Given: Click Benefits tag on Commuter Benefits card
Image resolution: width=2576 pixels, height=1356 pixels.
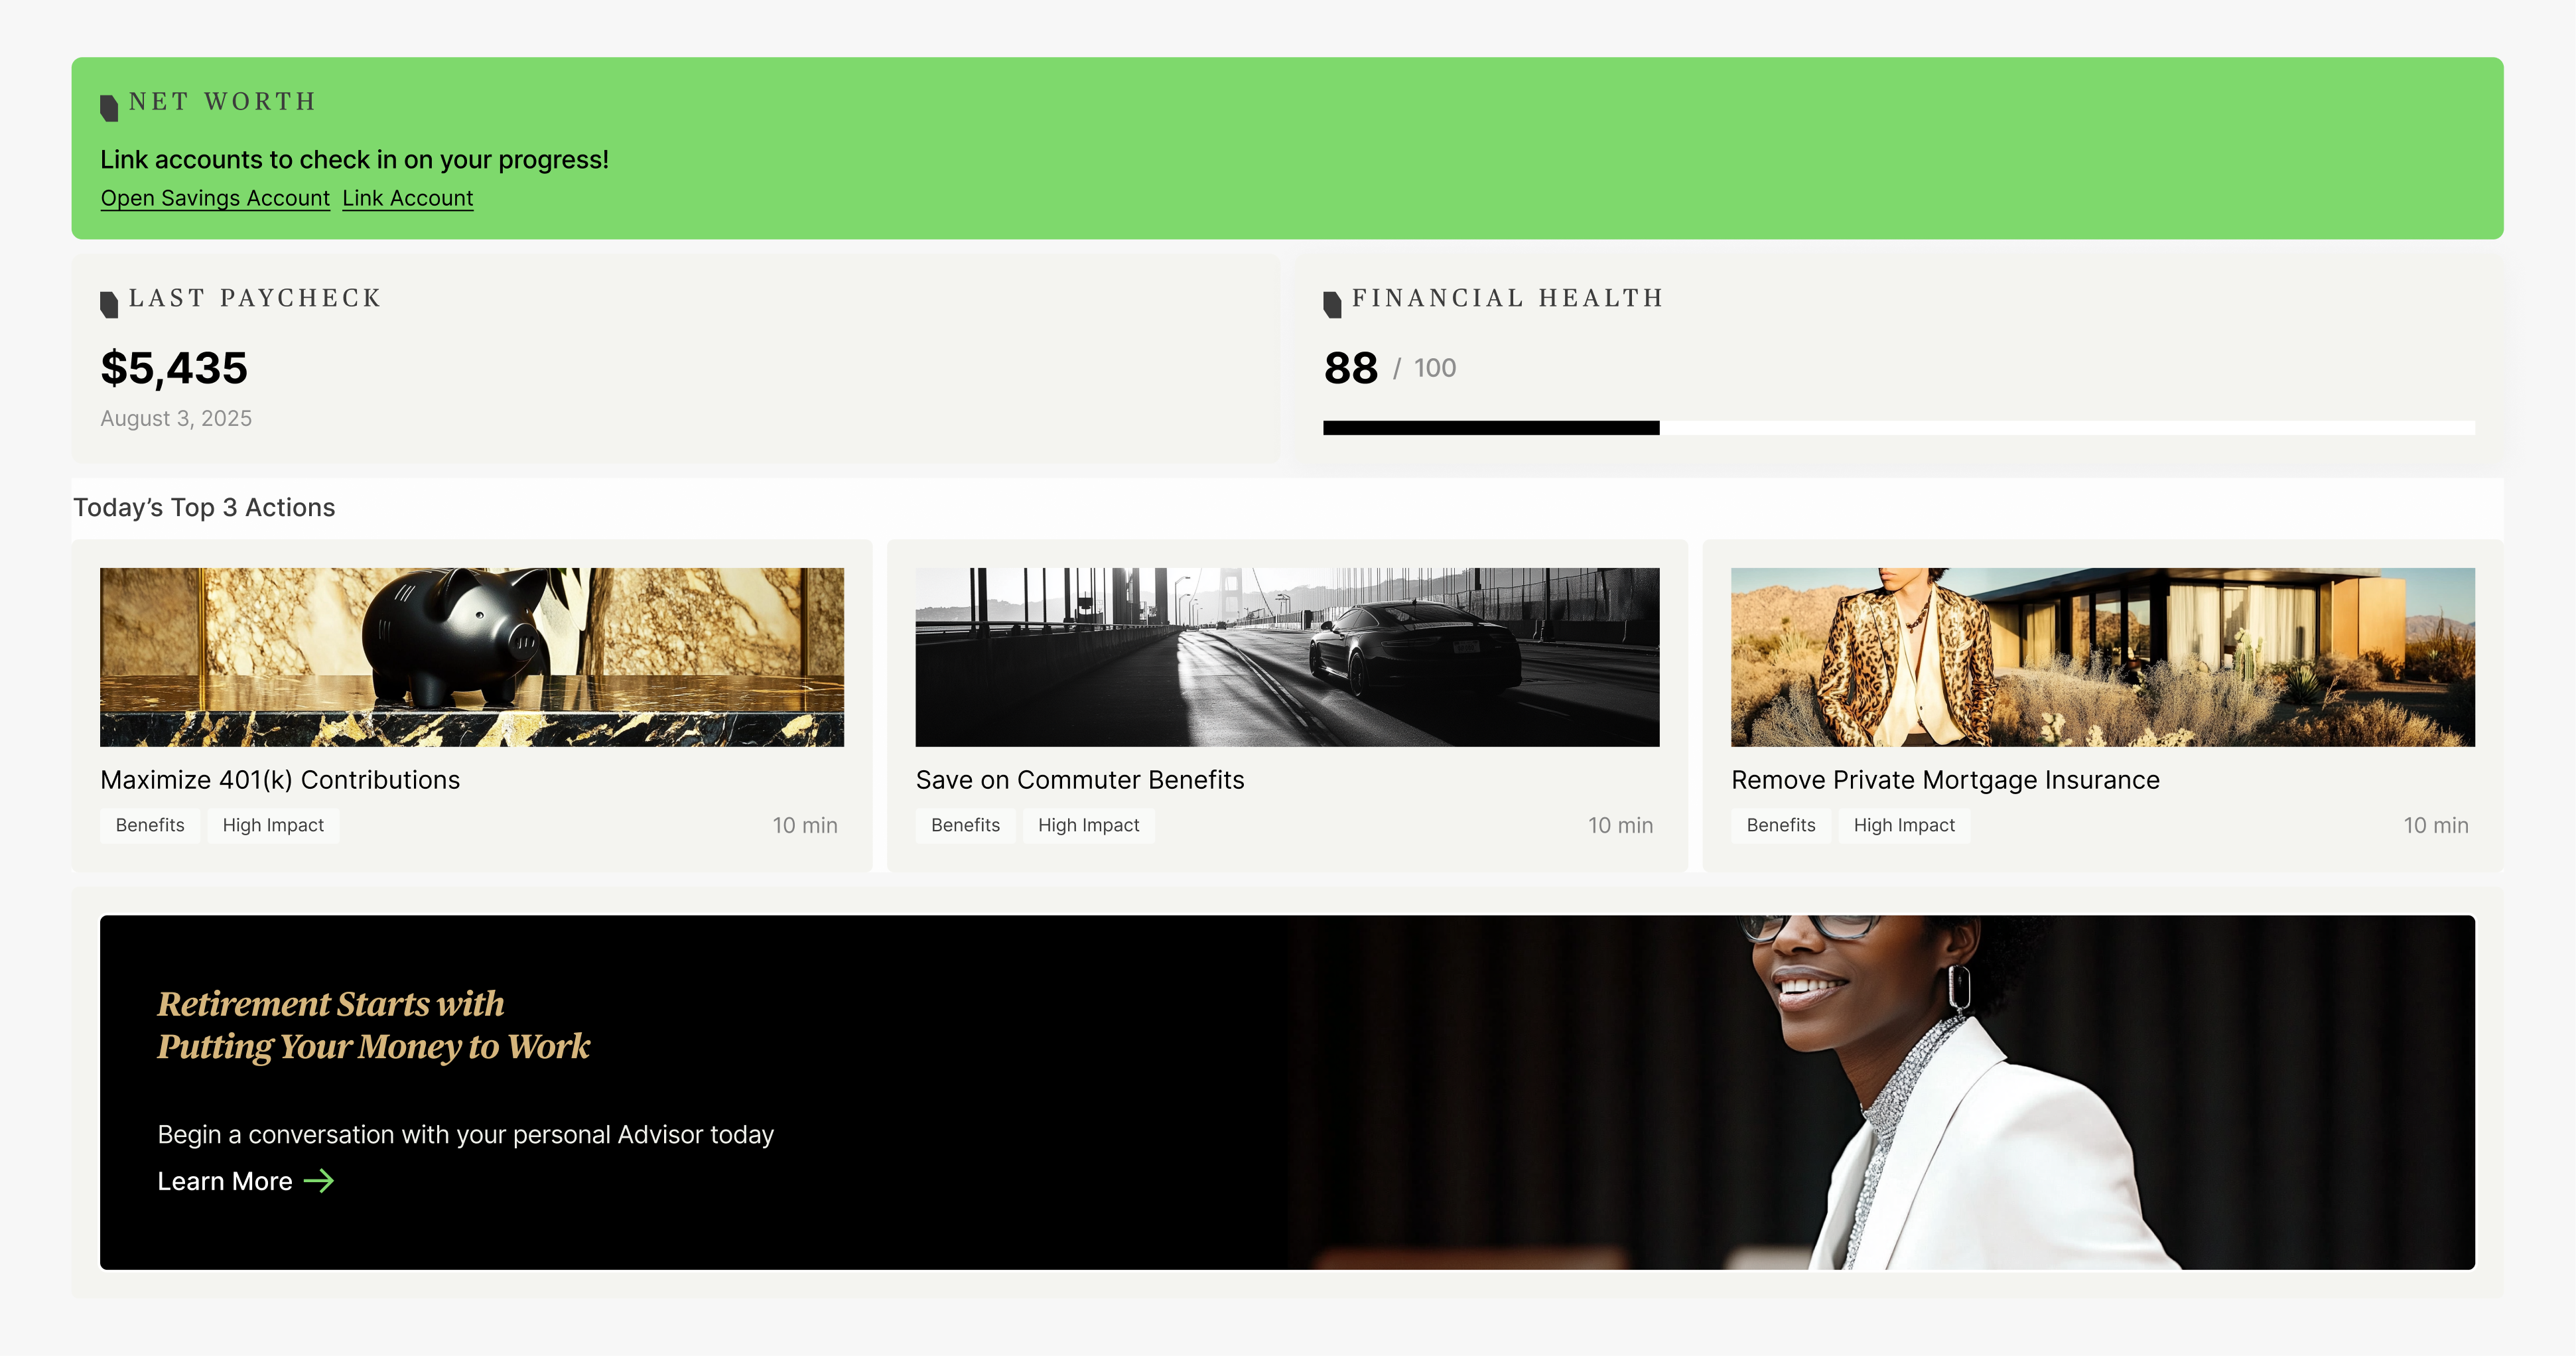Looking at the screenshot, I should [965, 825].
